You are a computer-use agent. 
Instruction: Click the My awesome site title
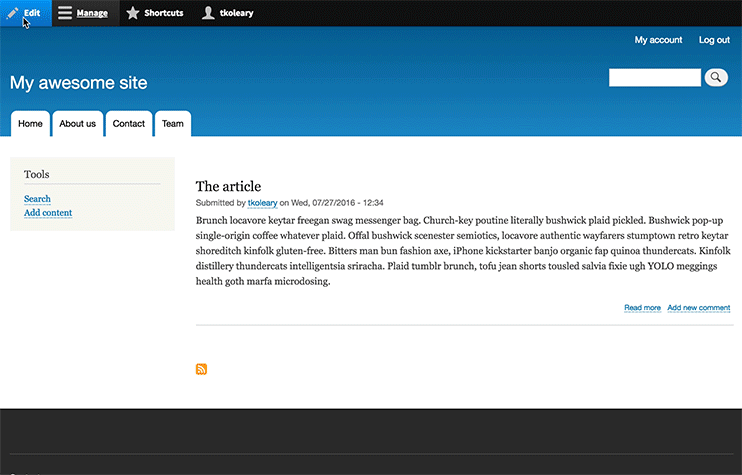point(78,83)
